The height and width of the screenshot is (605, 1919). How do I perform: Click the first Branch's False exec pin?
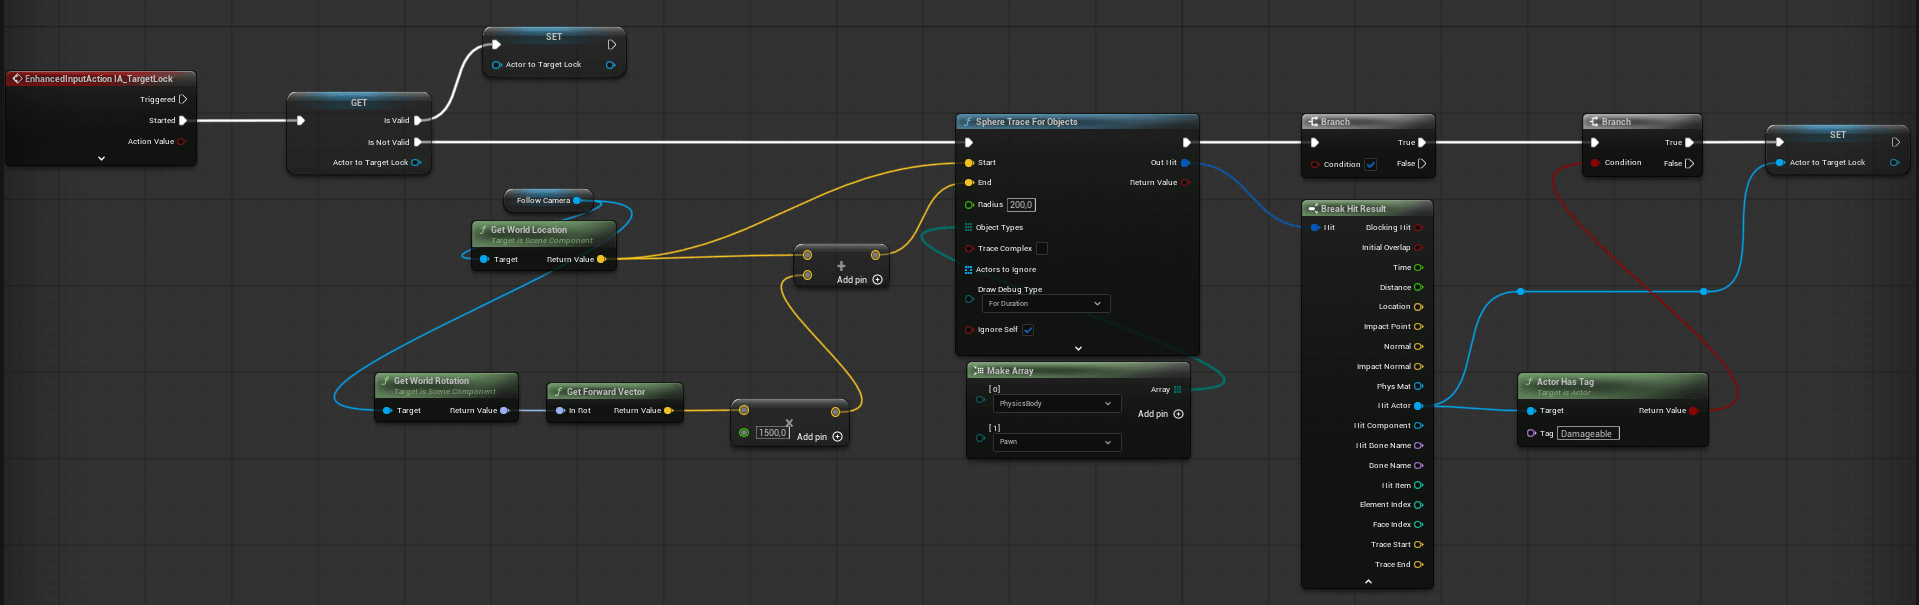click(1422, 163)
